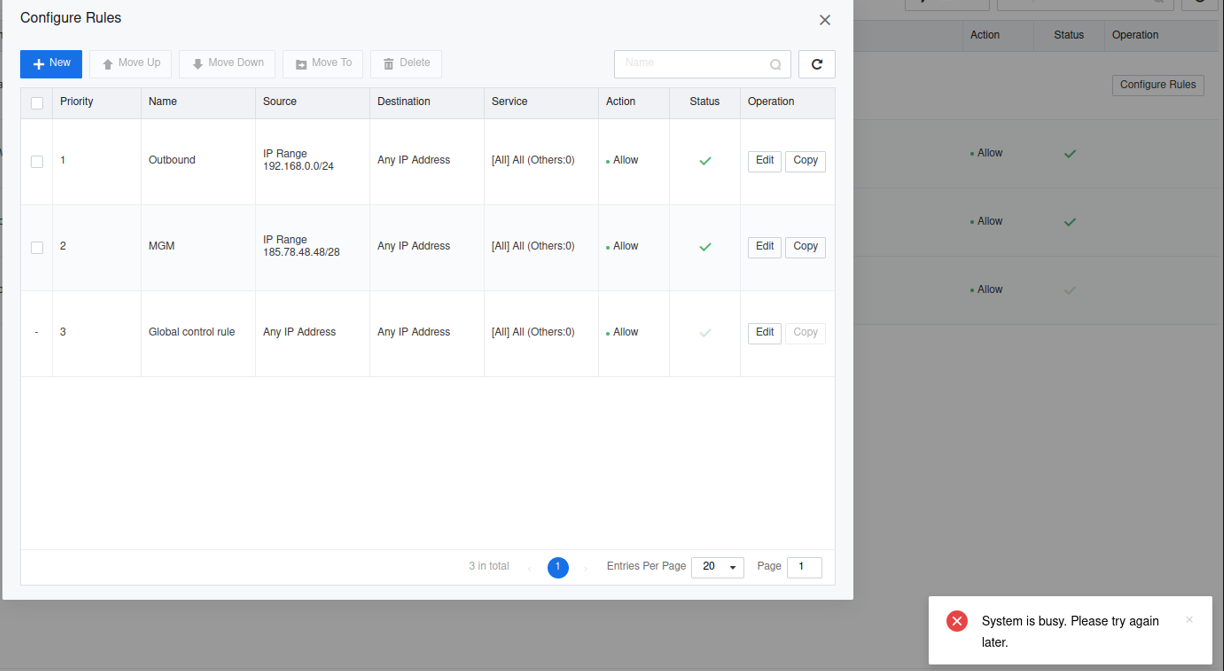The image size is (1224, 671).
Task: Click the Priority column header
Action: click(x=77, y=102)
